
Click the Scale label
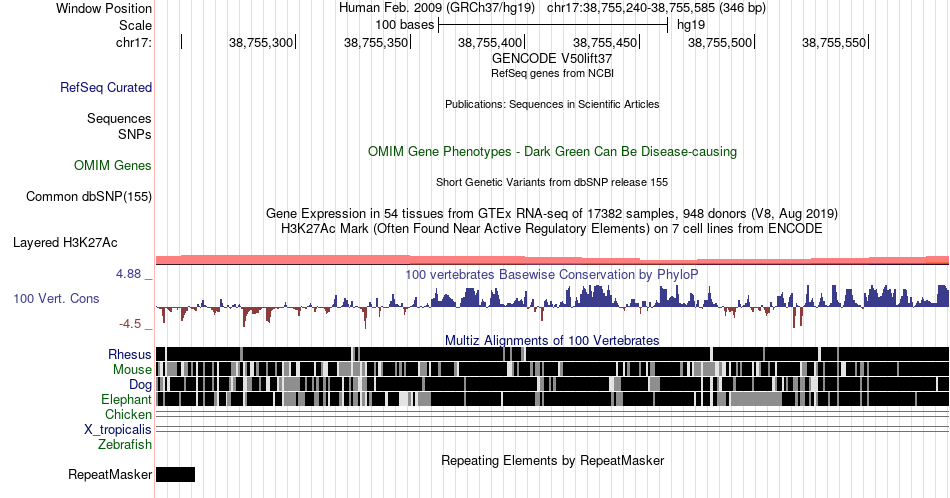[x=136, y=25]
